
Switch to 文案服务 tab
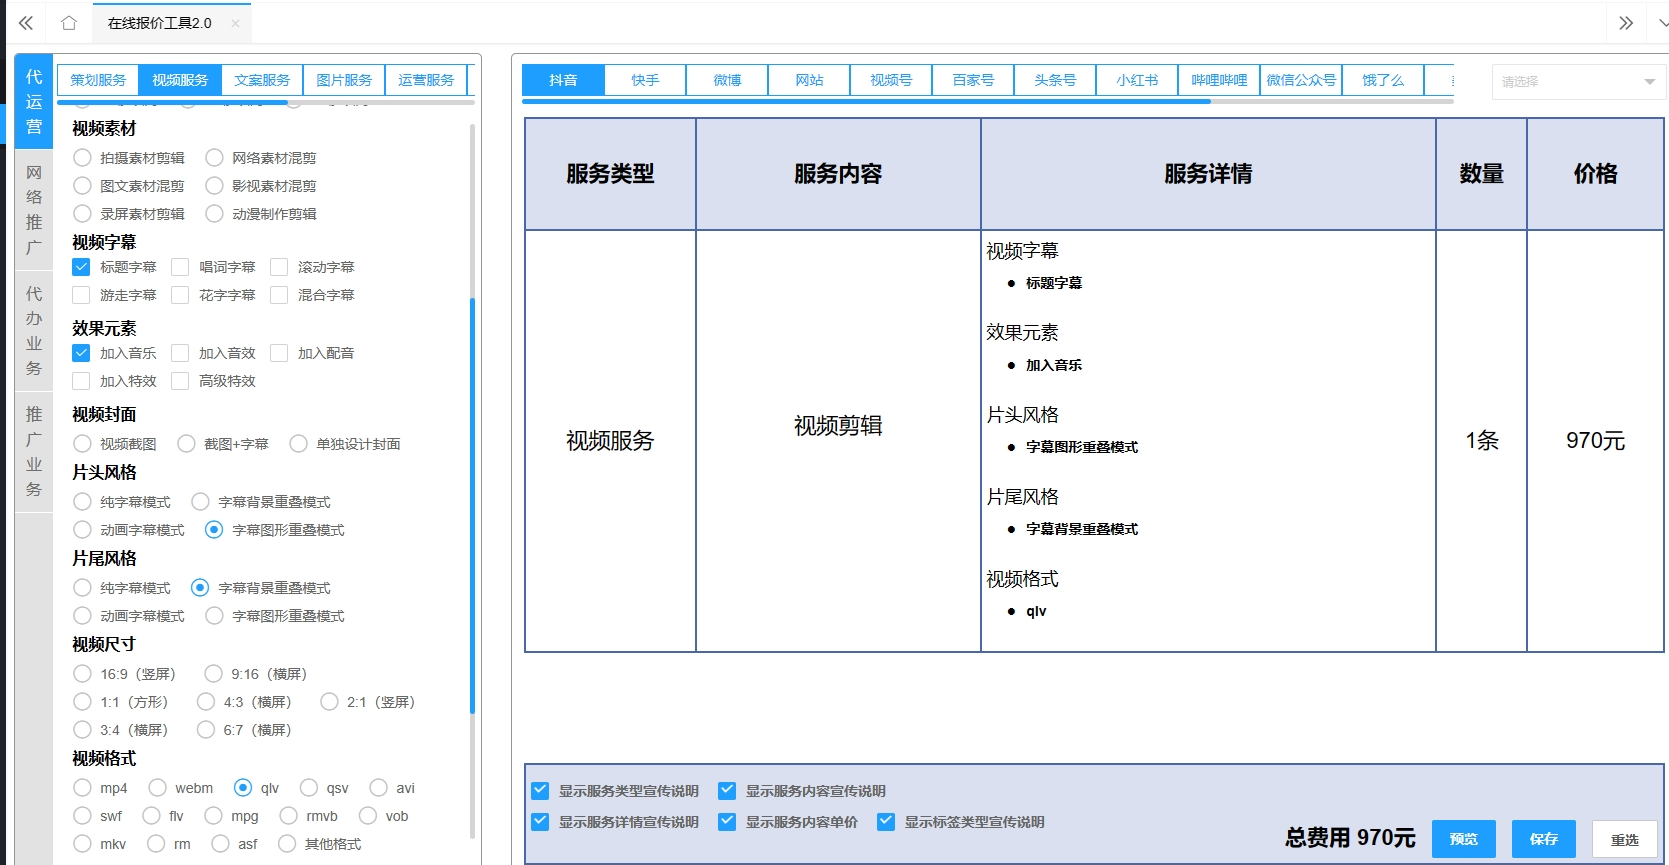point(262,80)
